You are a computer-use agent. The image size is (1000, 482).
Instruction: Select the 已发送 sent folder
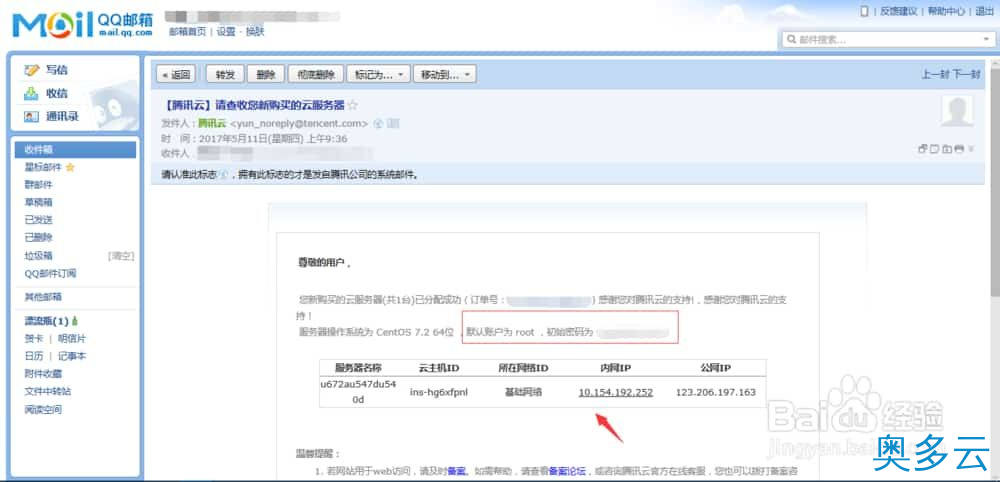(x=38, y=220)
